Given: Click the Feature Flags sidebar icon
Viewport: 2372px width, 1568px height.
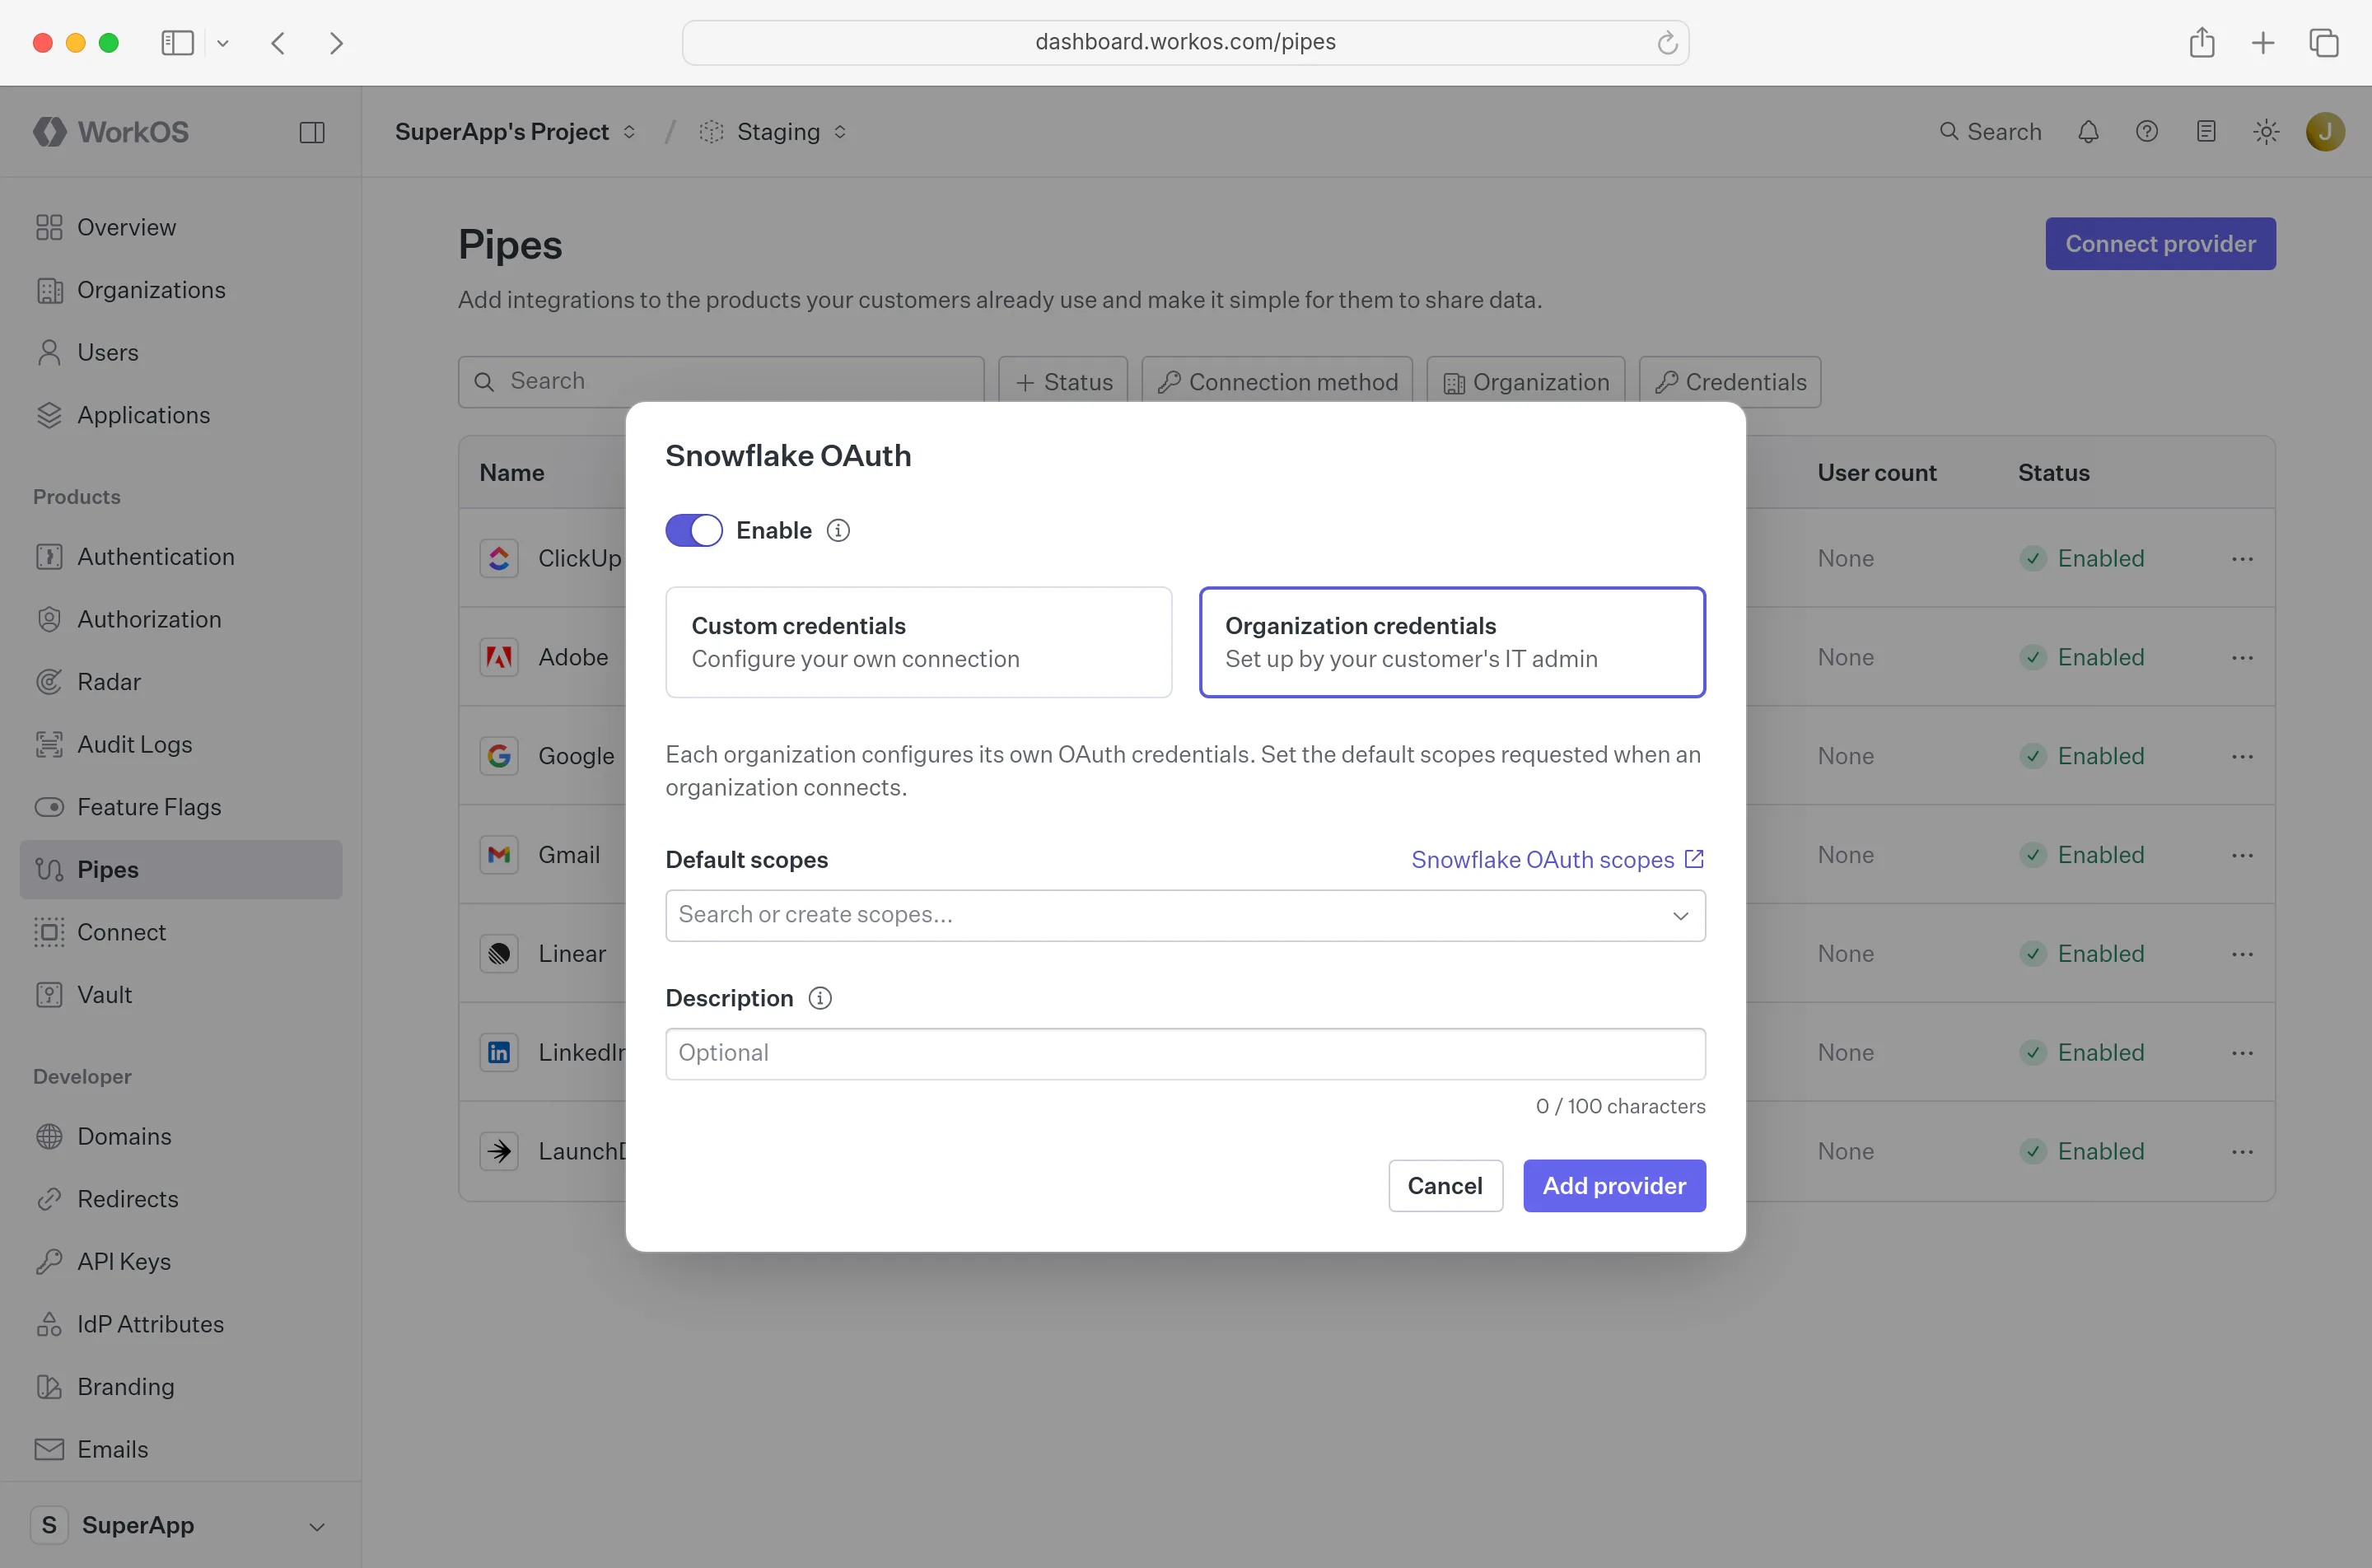Looking at the screenshot, I should point(49,807).
